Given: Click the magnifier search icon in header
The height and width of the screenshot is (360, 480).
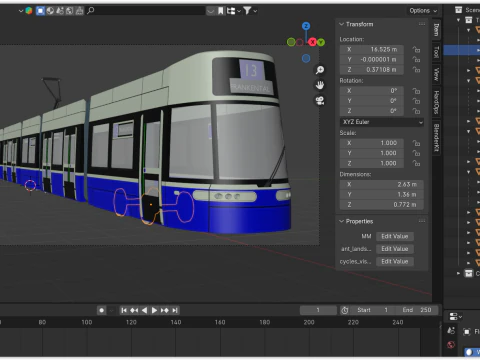Looking at the screenshot, I should pos(90,11).
